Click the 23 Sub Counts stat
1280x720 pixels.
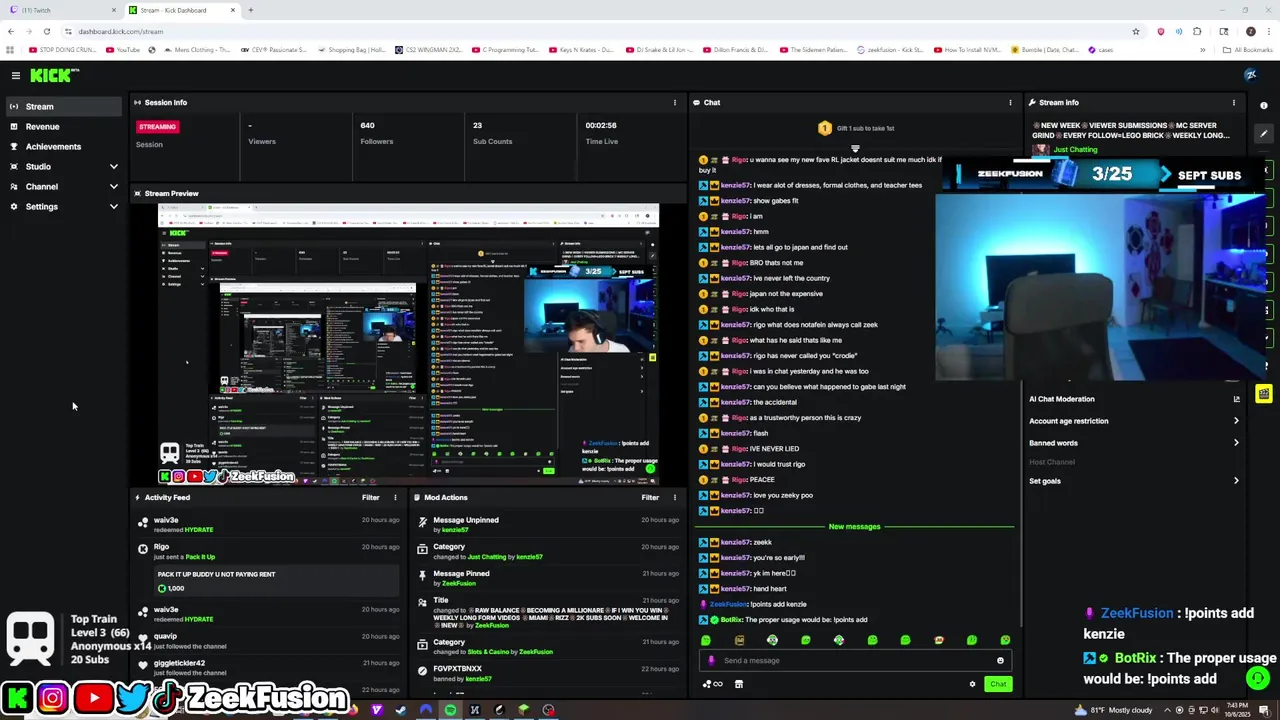click(492, 133)
